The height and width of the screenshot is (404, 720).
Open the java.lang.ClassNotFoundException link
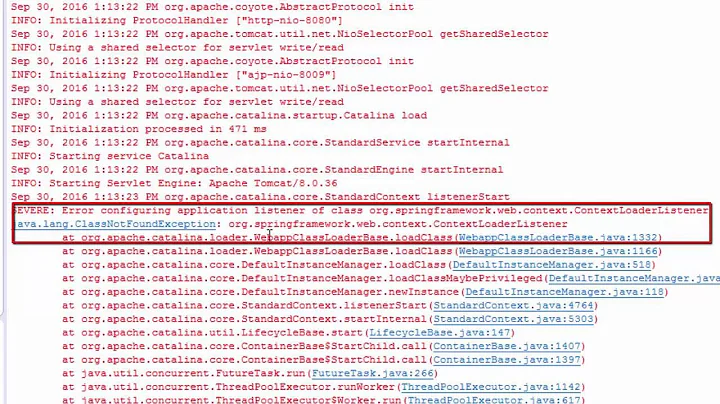click(115, 224)
